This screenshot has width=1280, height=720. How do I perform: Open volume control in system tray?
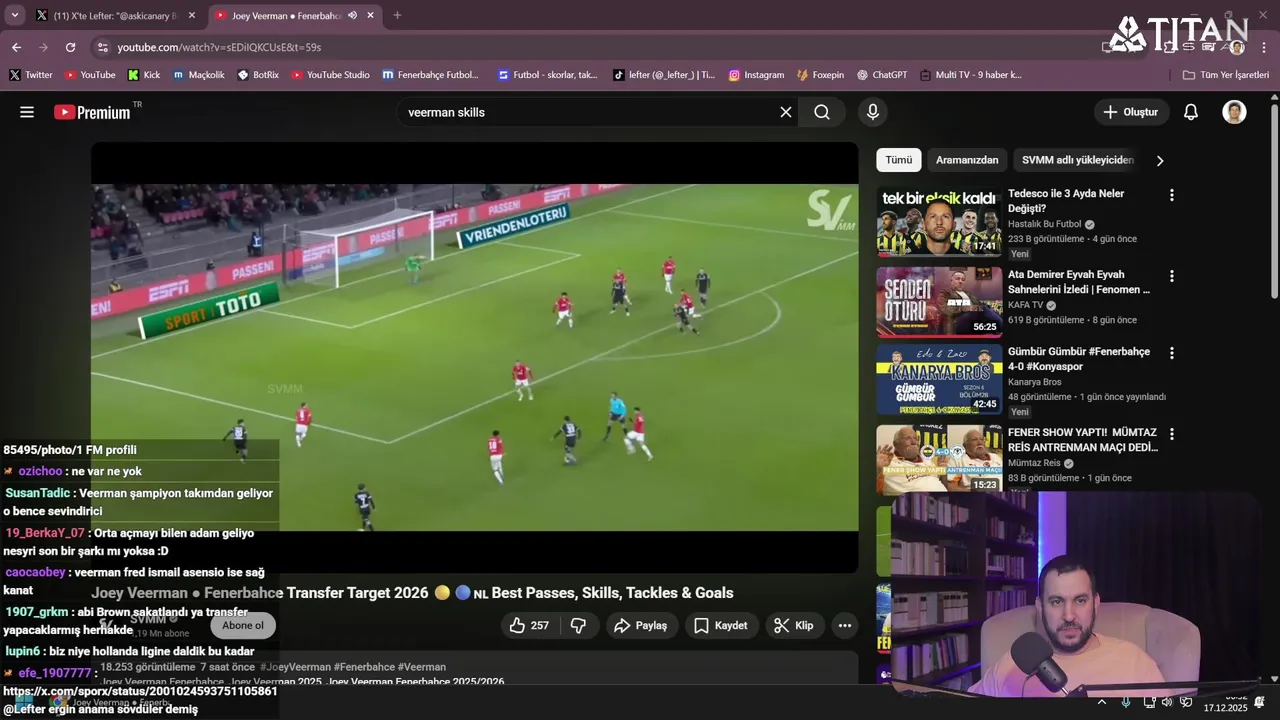tap(1167, 702)
